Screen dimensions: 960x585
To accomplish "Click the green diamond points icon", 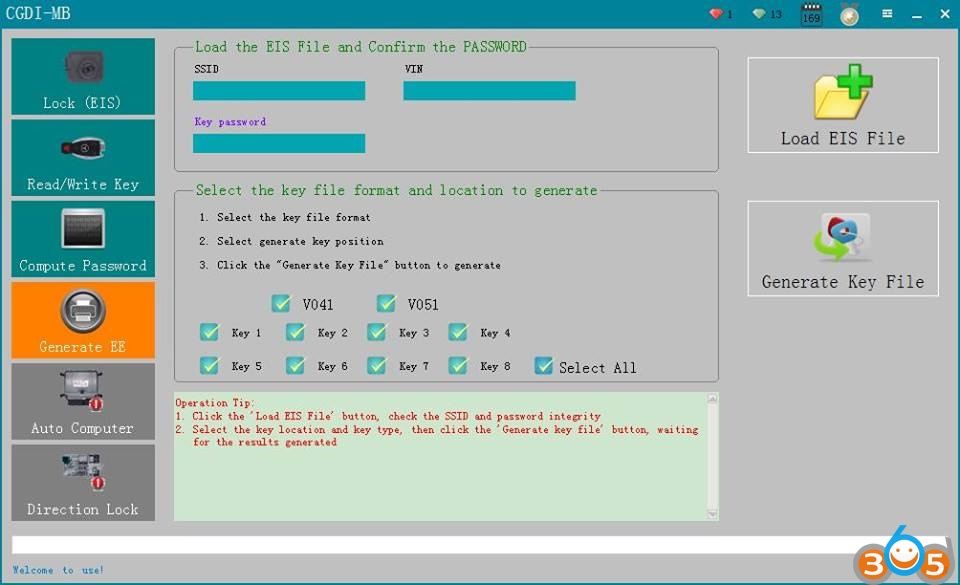I will click(x=760, y=14).
